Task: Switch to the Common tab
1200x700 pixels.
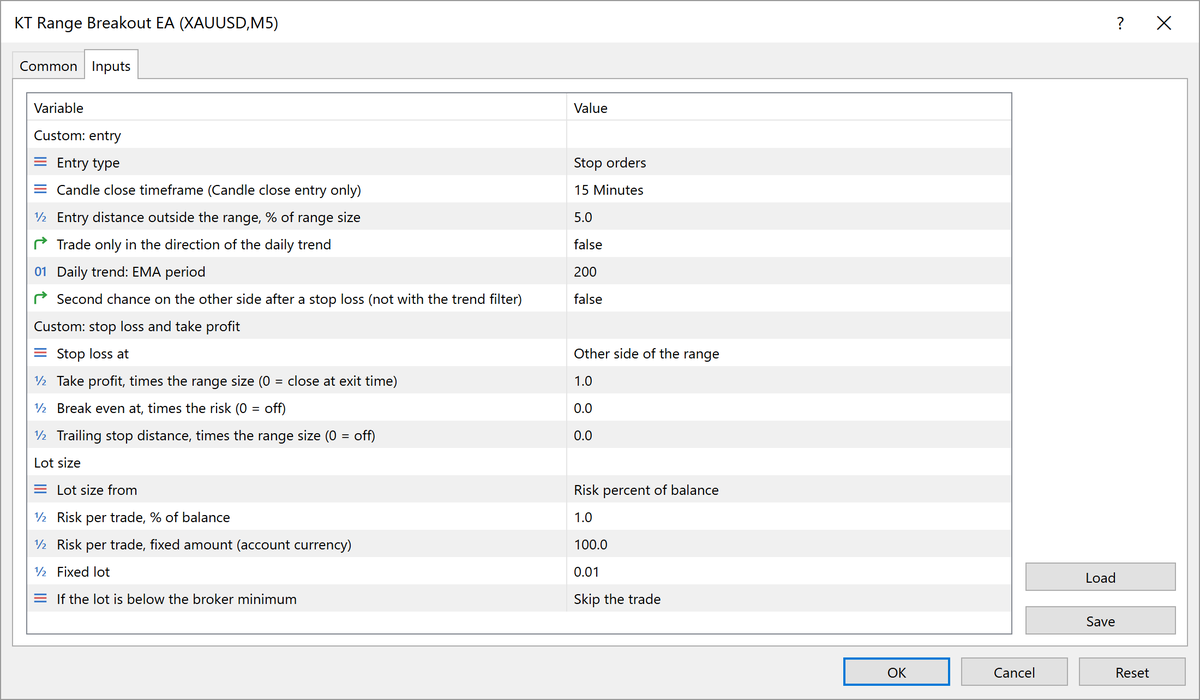Action: (x=48, y=66)
